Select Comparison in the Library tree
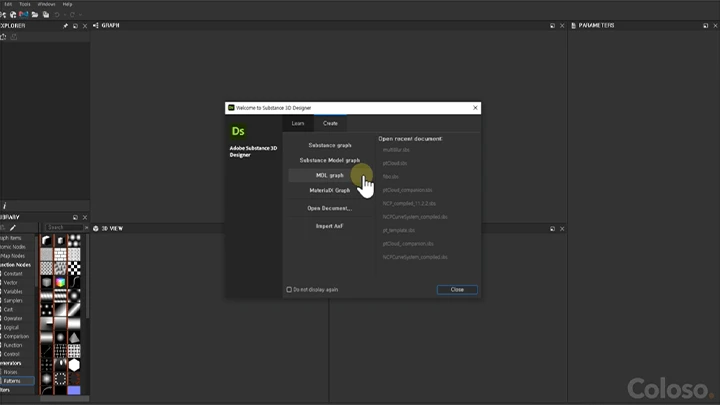 16,337
